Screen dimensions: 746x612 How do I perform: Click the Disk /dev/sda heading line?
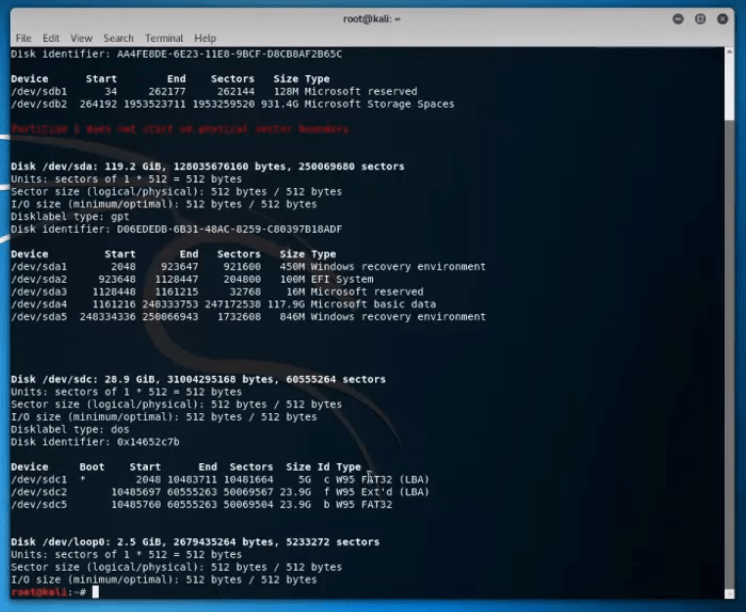pos(207,166)
